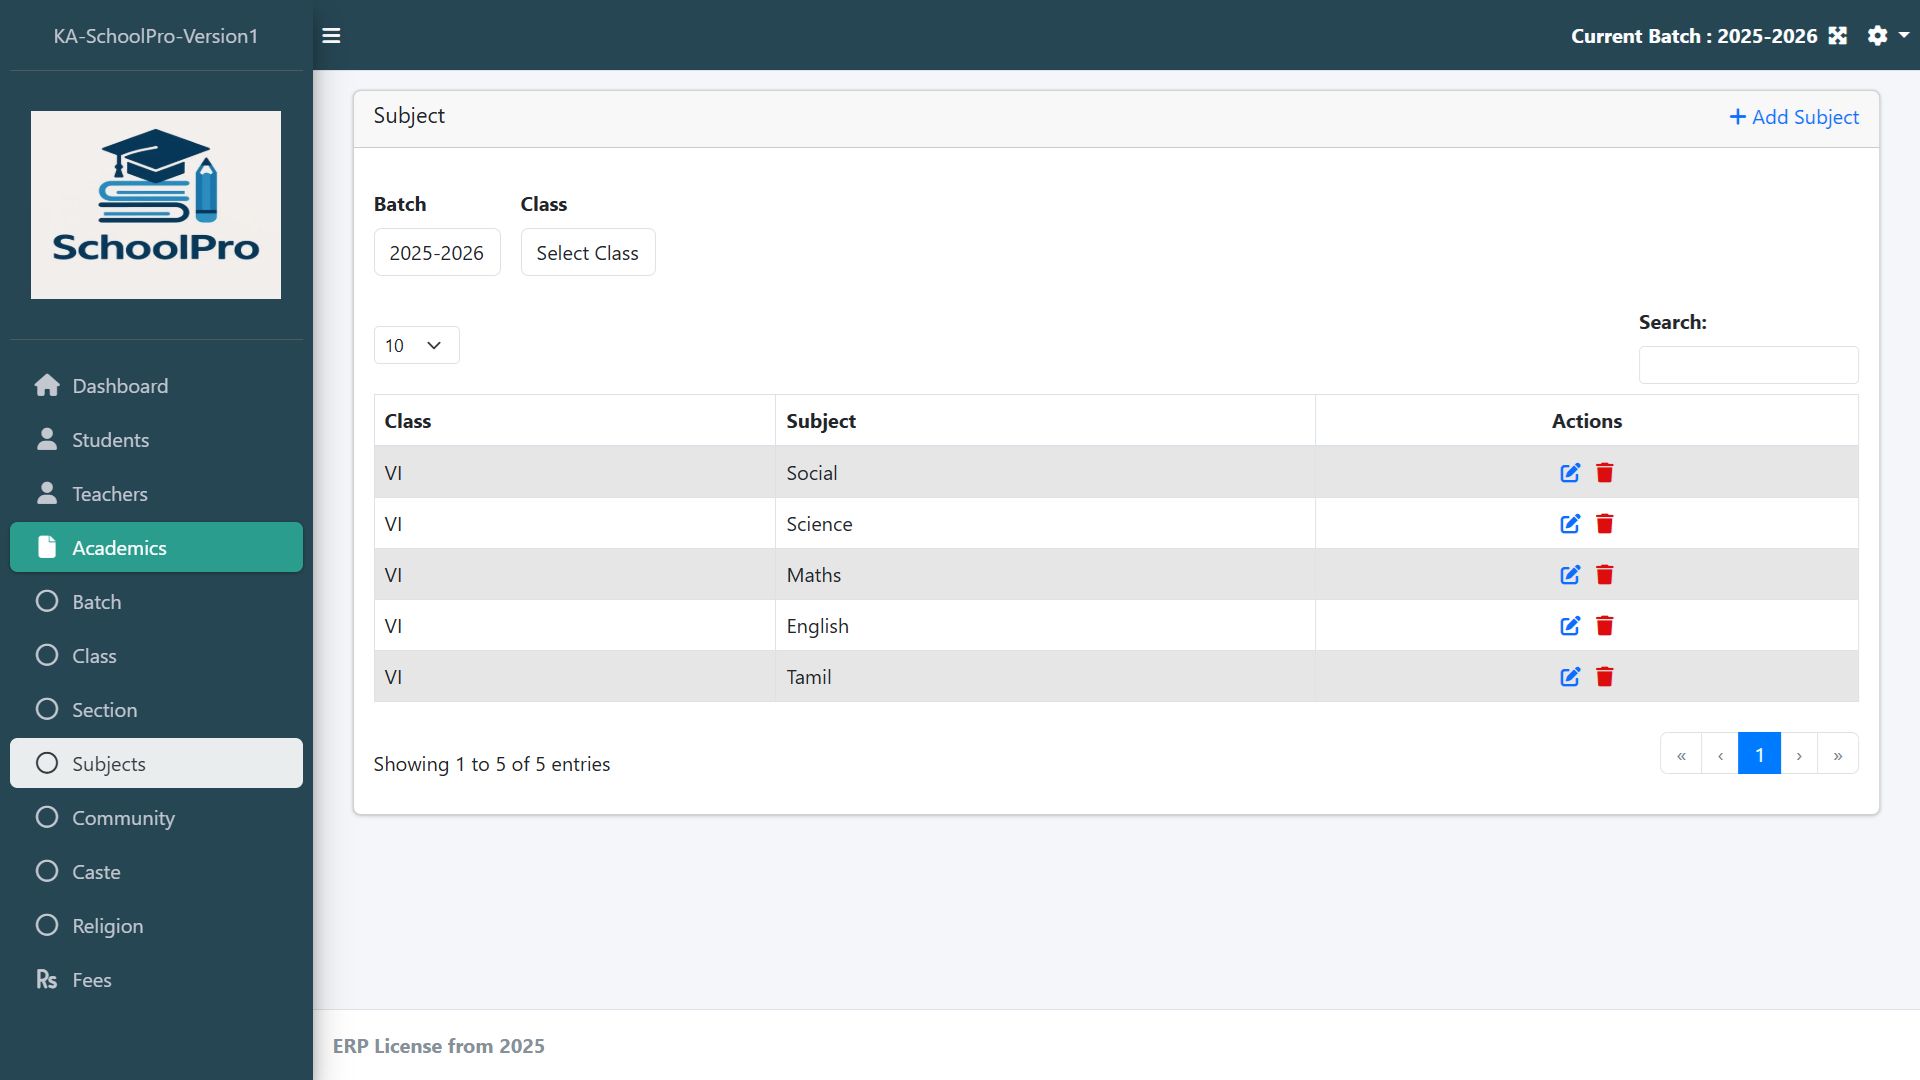Go to next page in pagination
This screenshot has height=1080, width=1920.
[x=1799, y=755]
